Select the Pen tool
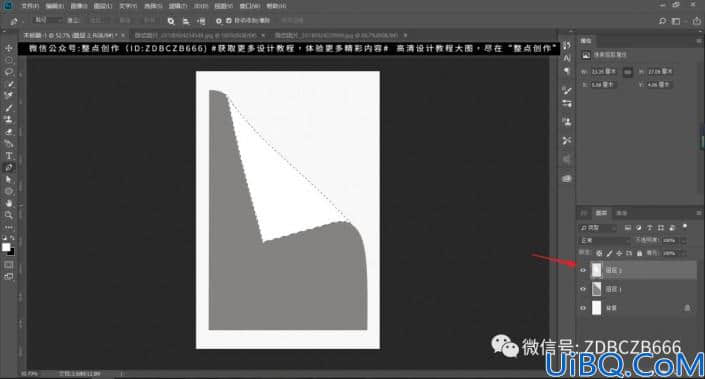 click(9, 168)
